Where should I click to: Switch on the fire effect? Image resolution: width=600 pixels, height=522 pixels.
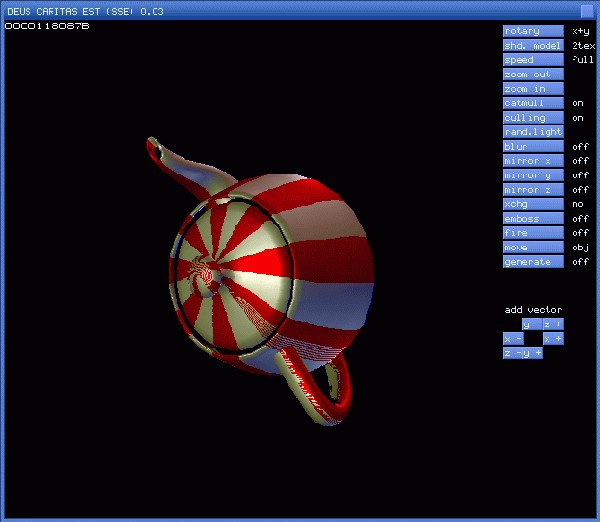[x=532, y=233]
